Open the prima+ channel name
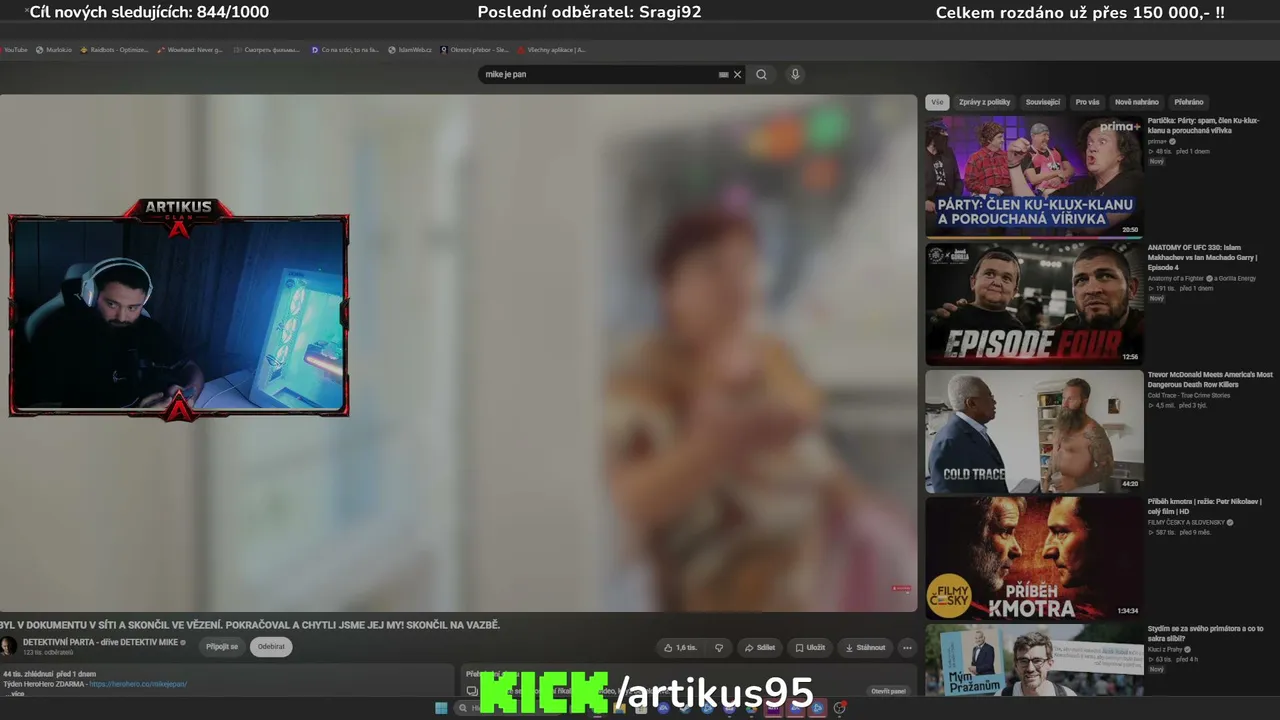This screenshot has width=1280, height=720. click(1158, 141)
